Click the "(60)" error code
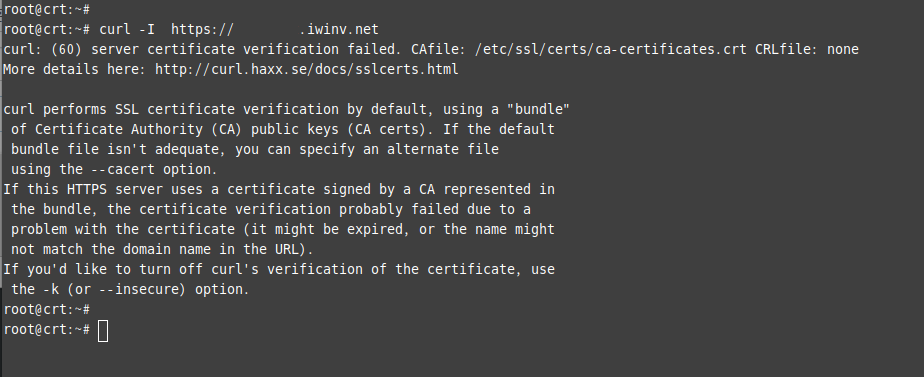924x377 pixels. tap(66, 49)
